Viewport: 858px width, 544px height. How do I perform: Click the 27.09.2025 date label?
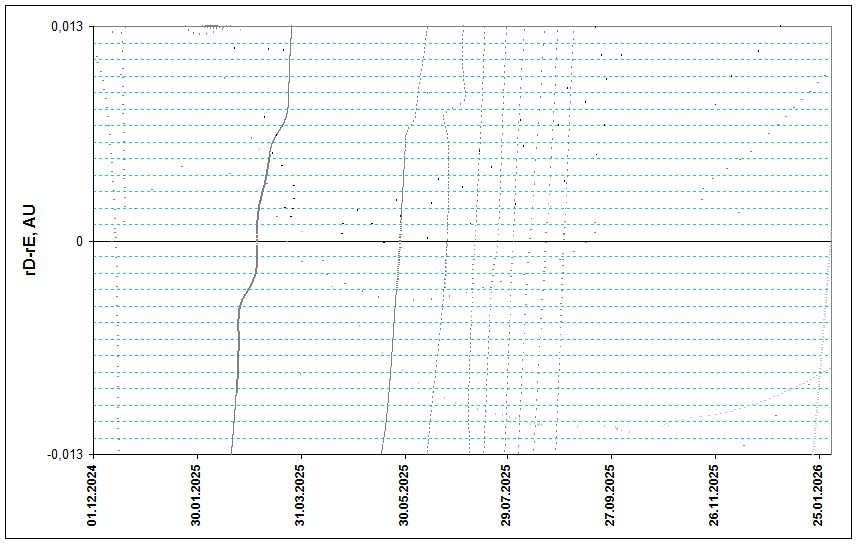tap(611, 496)
